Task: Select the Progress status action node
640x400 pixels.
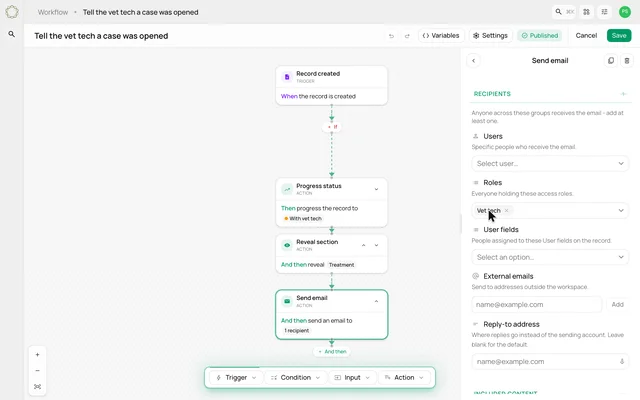Action: (331, 202)
